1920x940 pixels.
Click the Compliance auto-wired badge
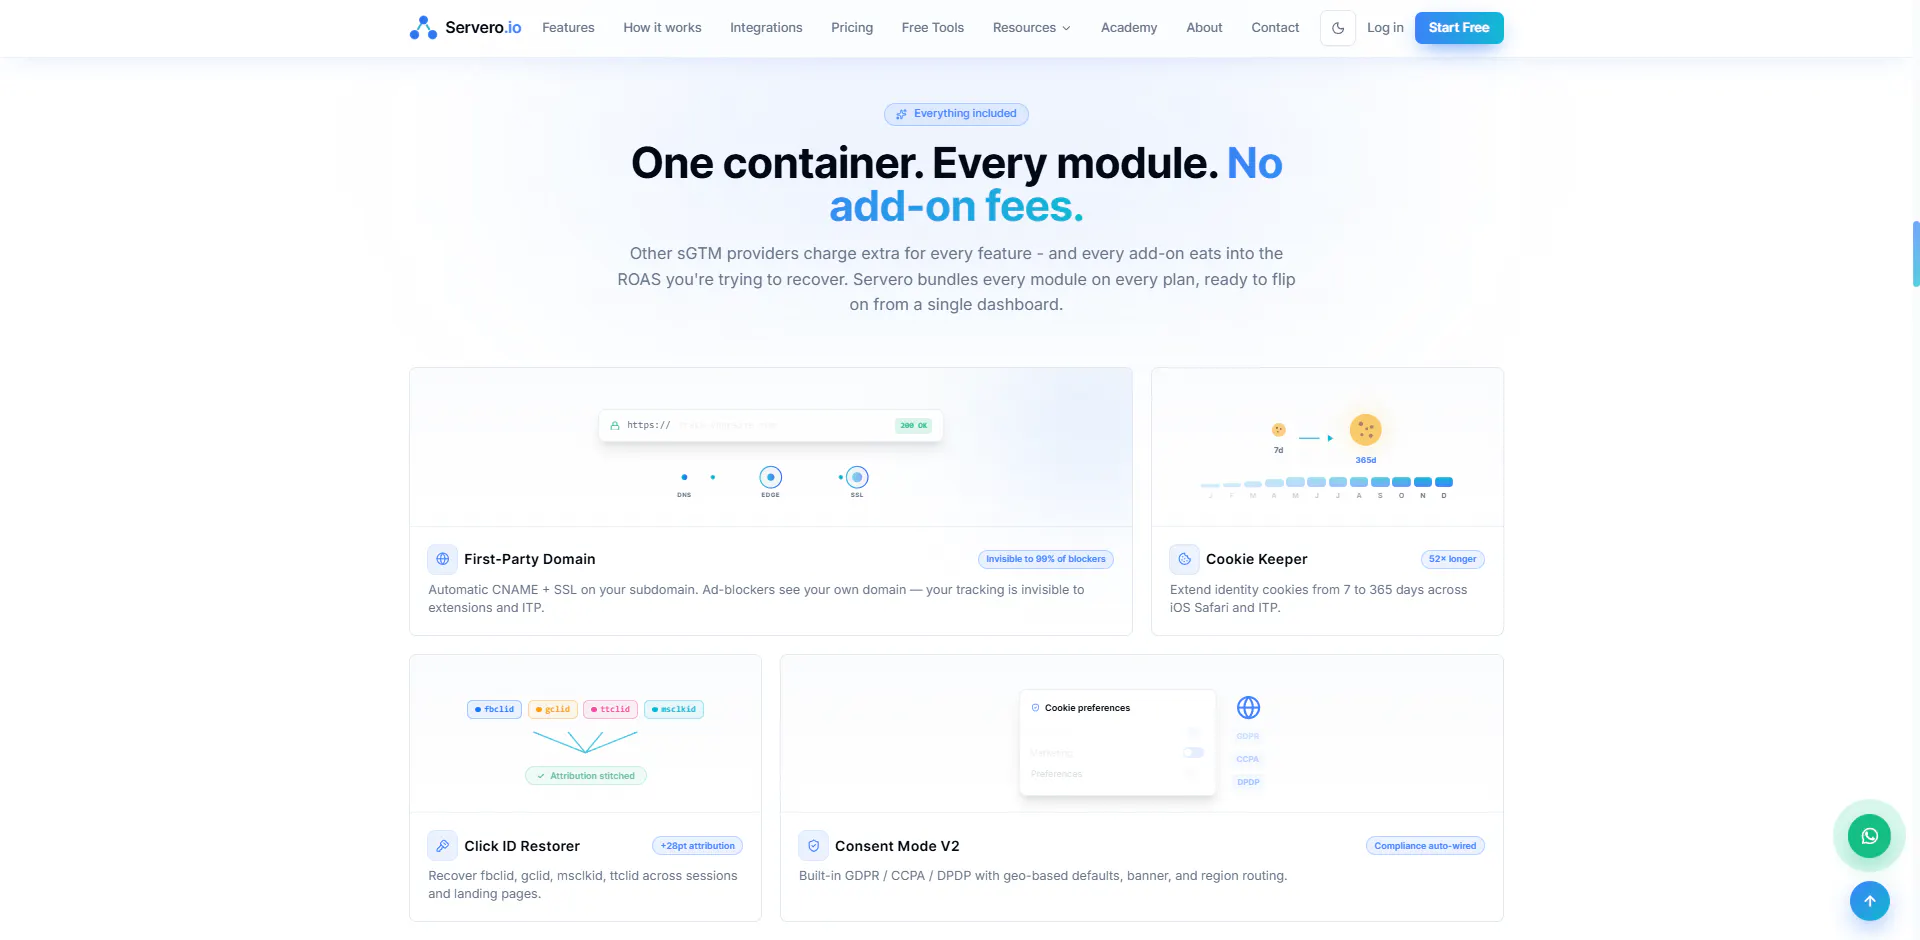(1425, 846)
